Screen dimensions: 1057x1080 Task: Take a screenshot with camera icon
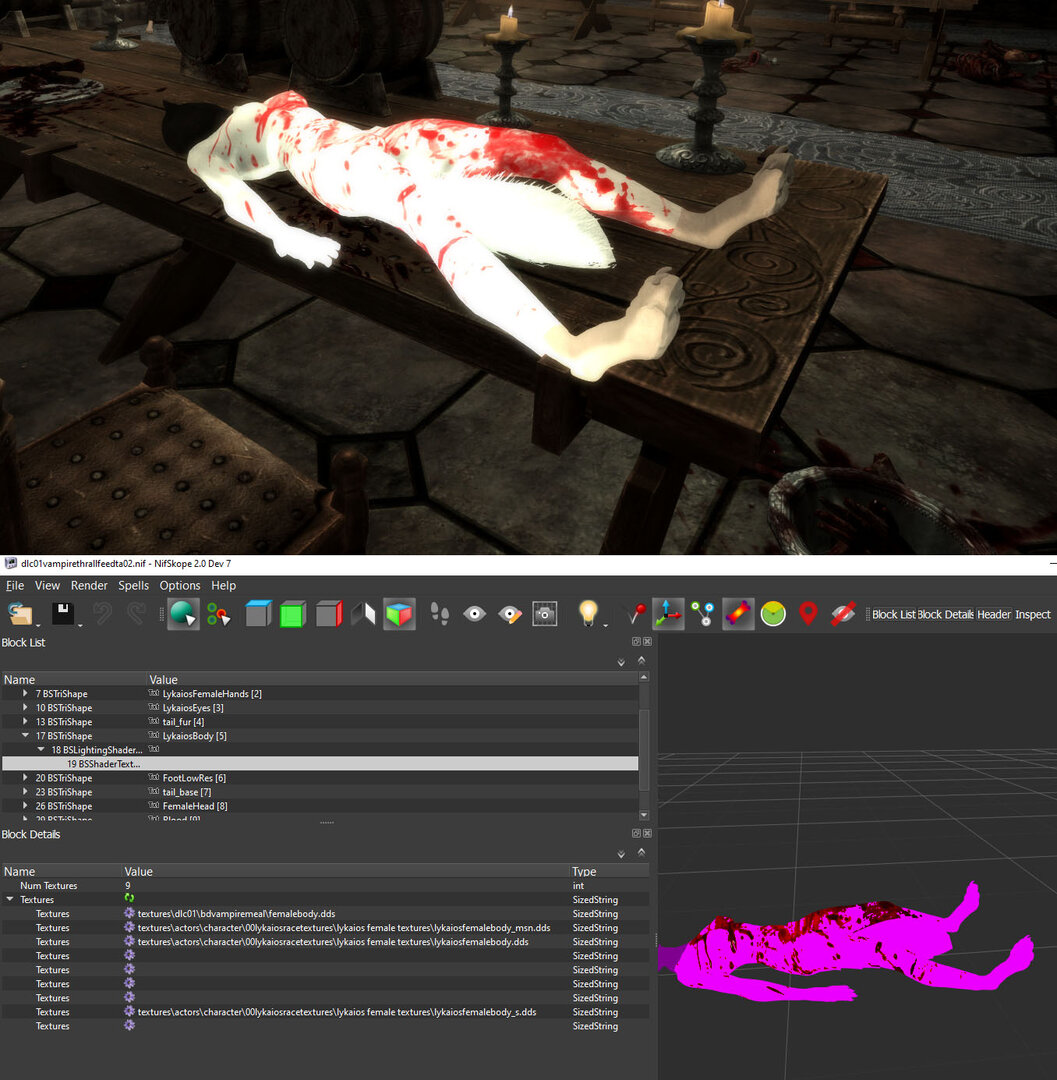545,614
